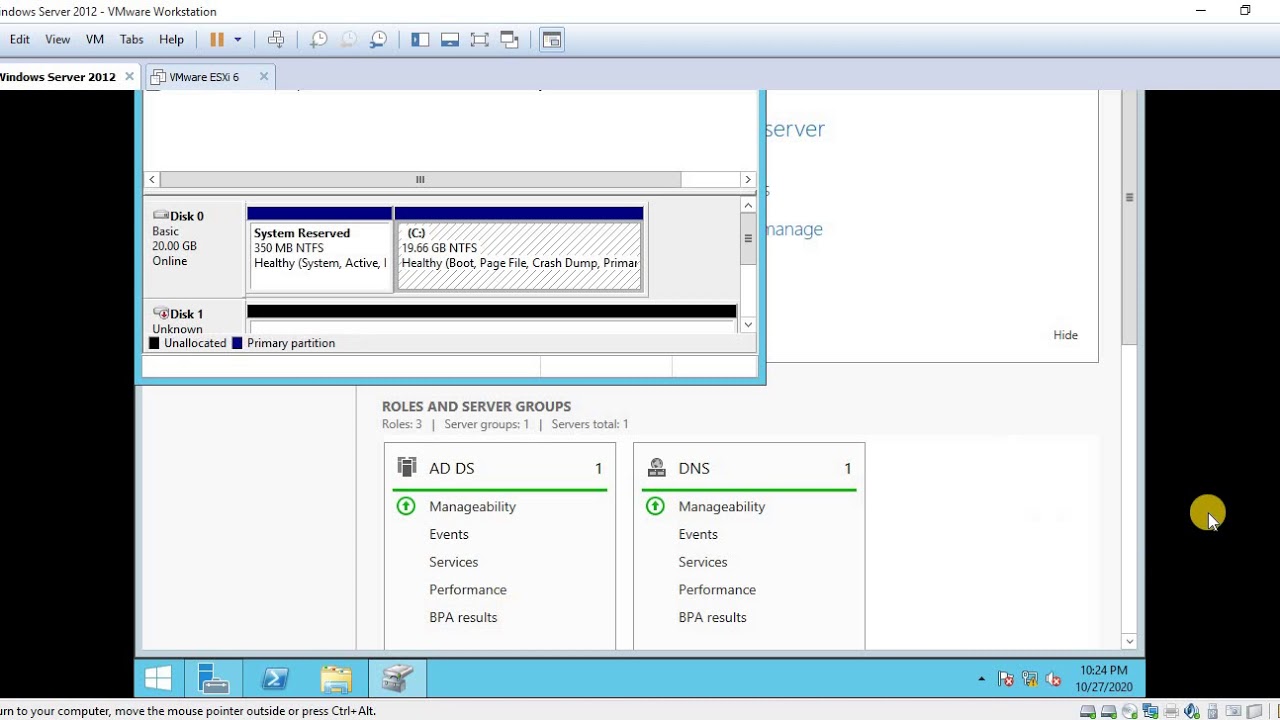Click the horizontal scrollbar thumb in volume list
1280x720 pixels.
(x=420, y=180)
